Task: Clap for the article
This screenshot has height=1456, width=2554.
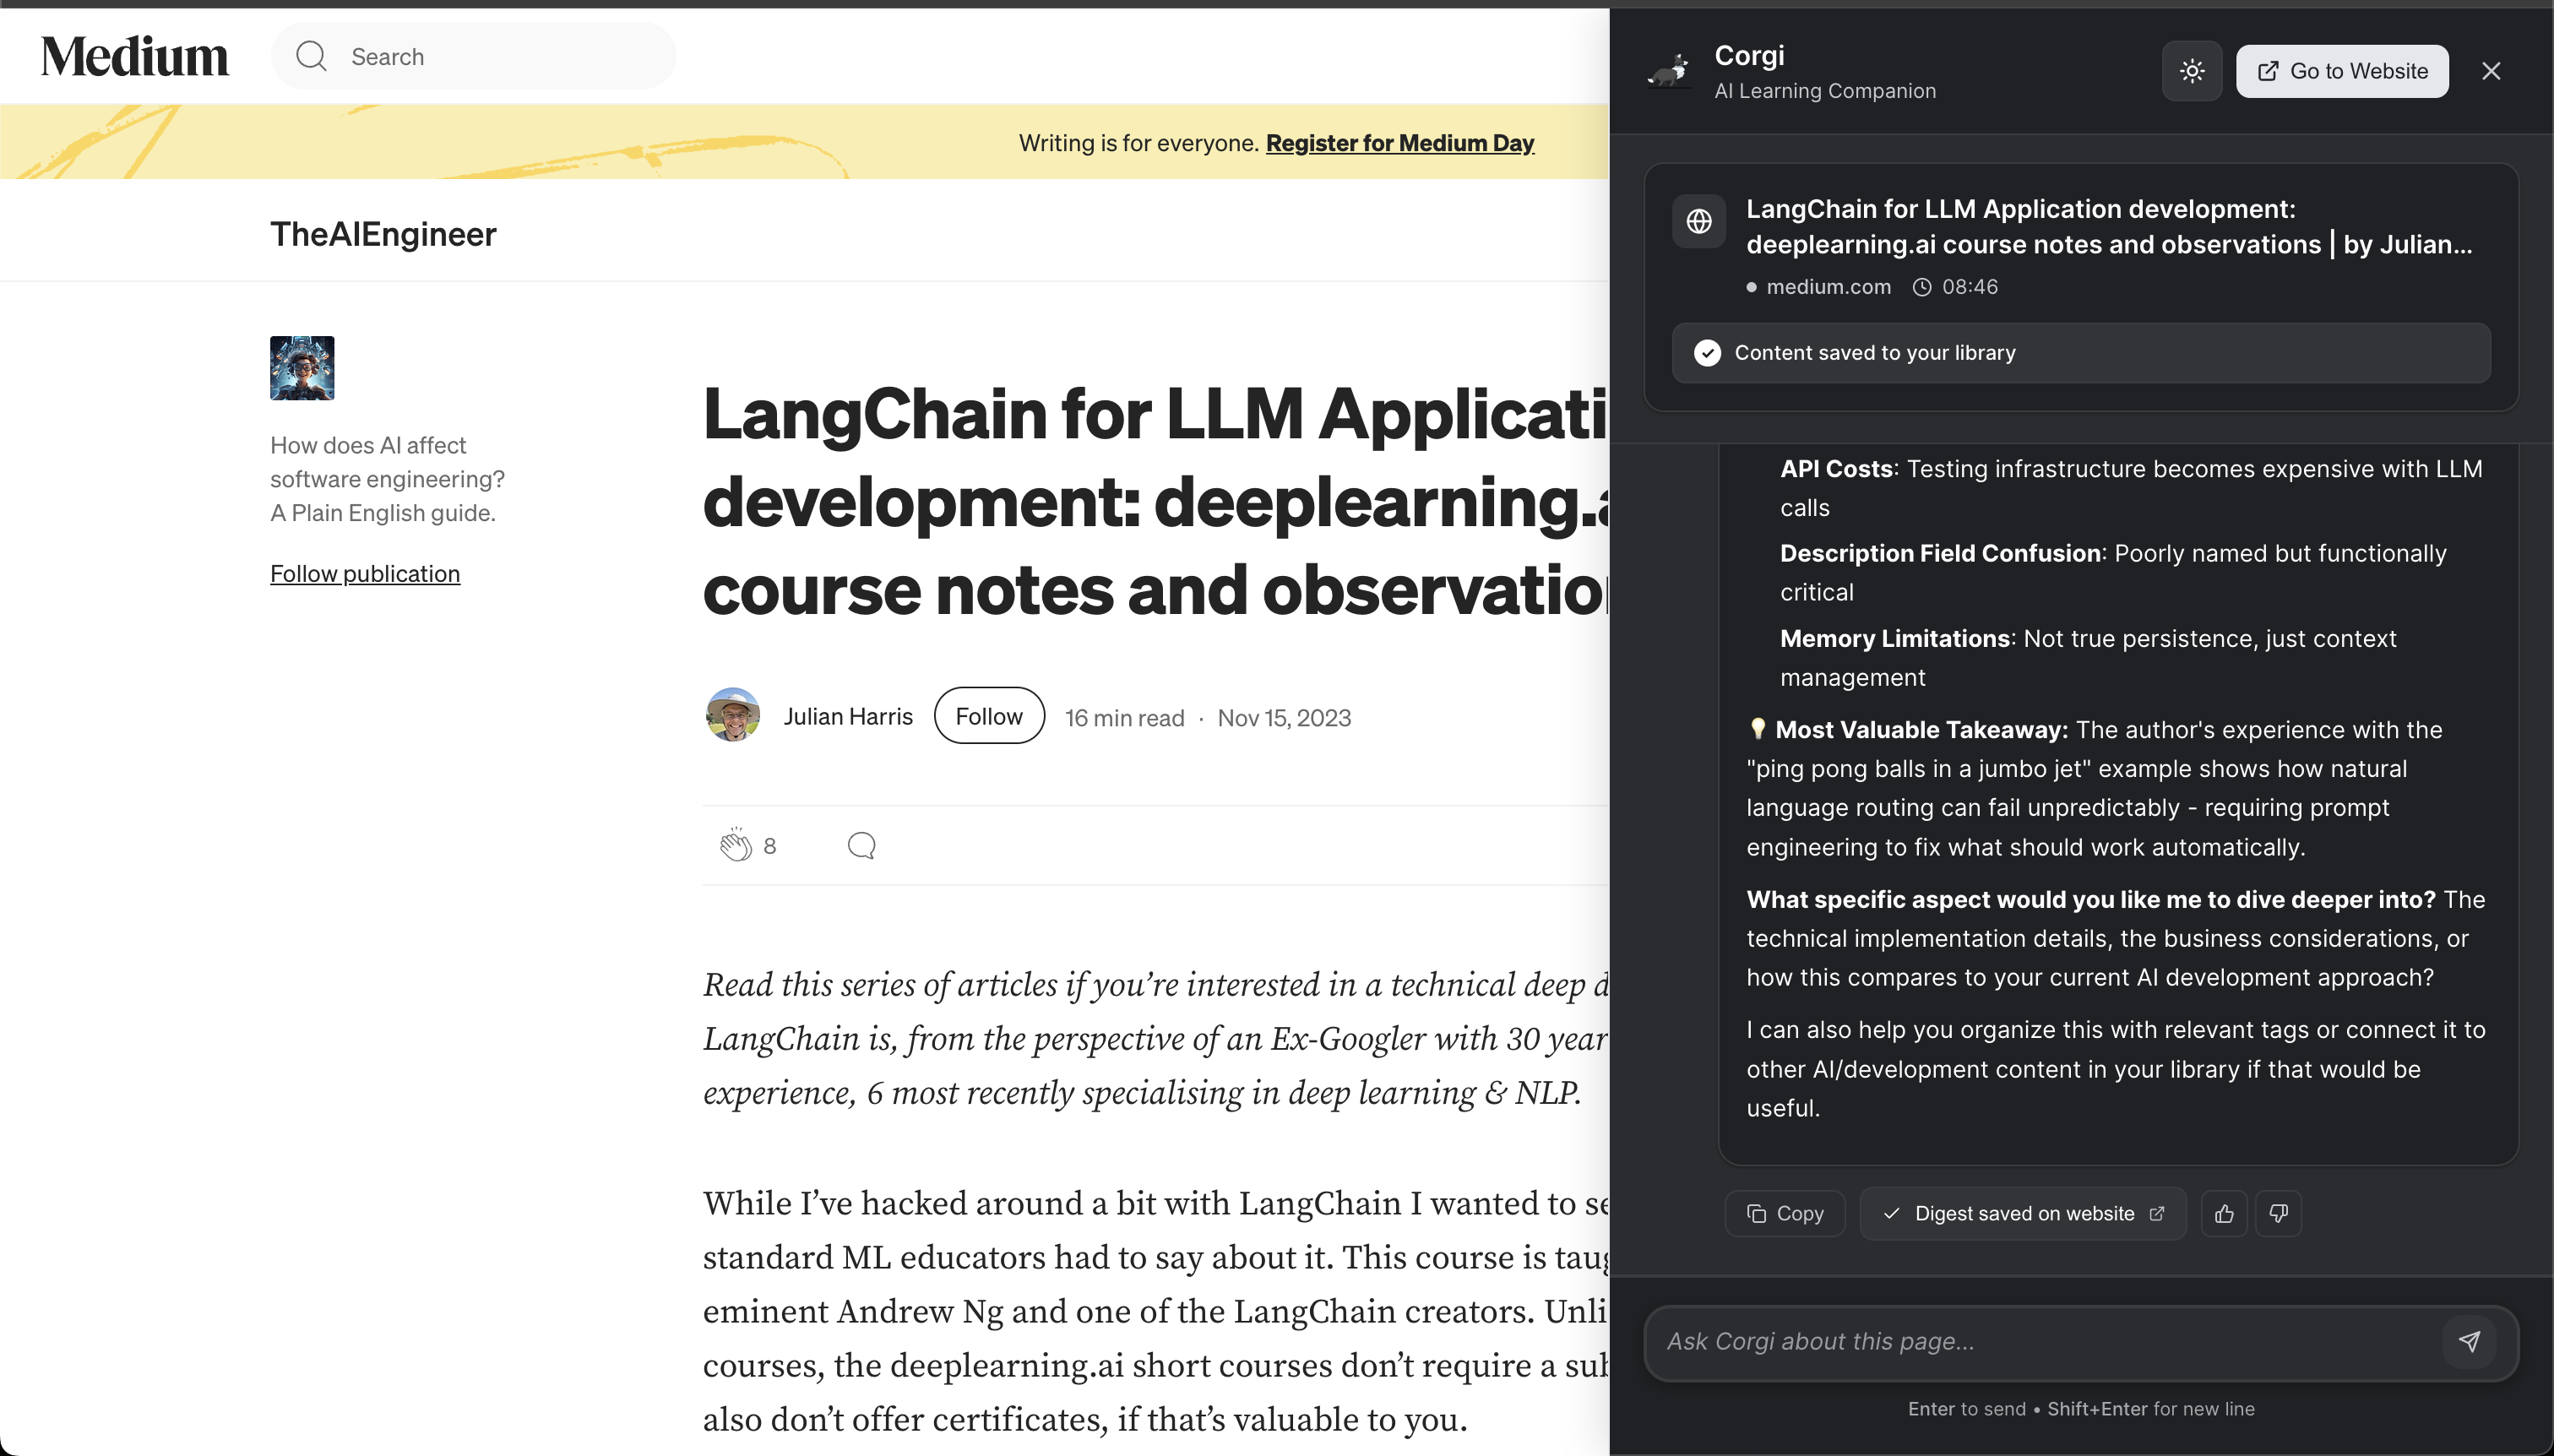Action: pos(736,845)
